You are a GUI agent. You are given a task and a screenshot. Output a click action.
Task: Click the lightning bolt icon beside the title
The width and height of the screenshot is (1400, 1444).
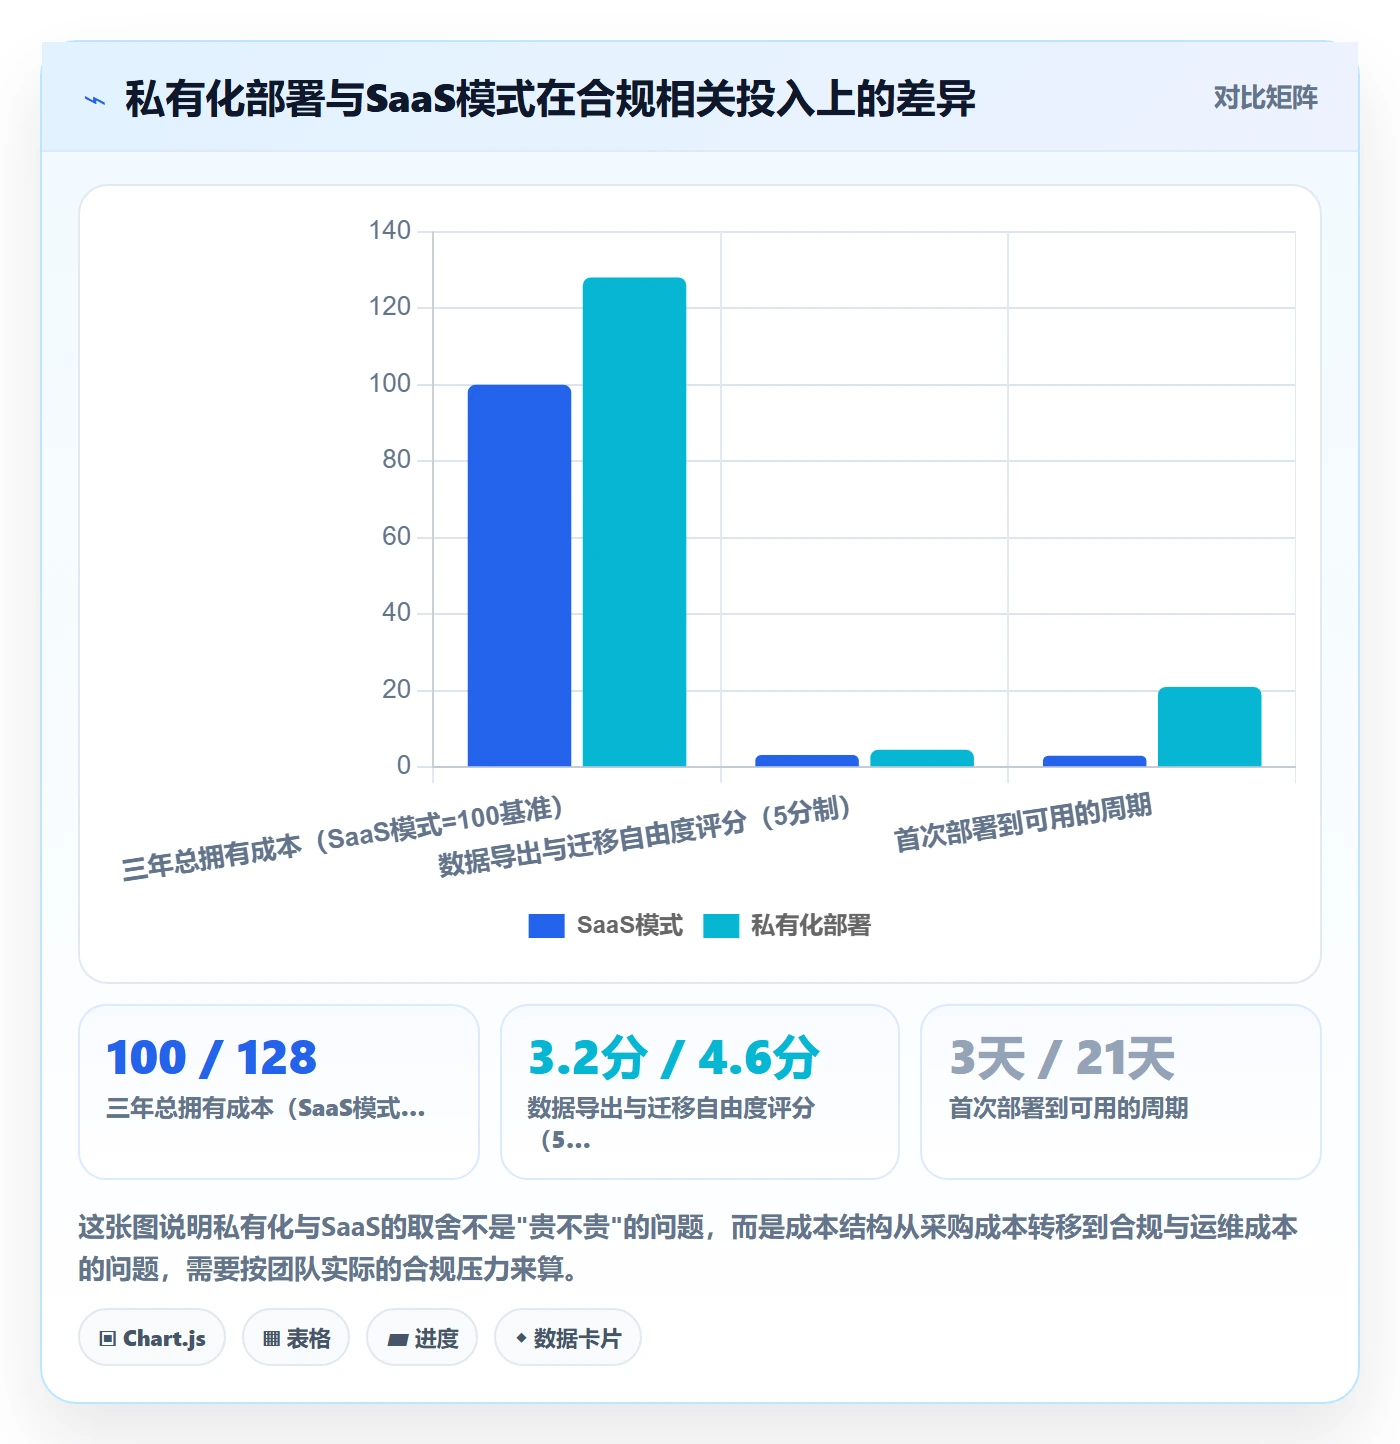95,100
